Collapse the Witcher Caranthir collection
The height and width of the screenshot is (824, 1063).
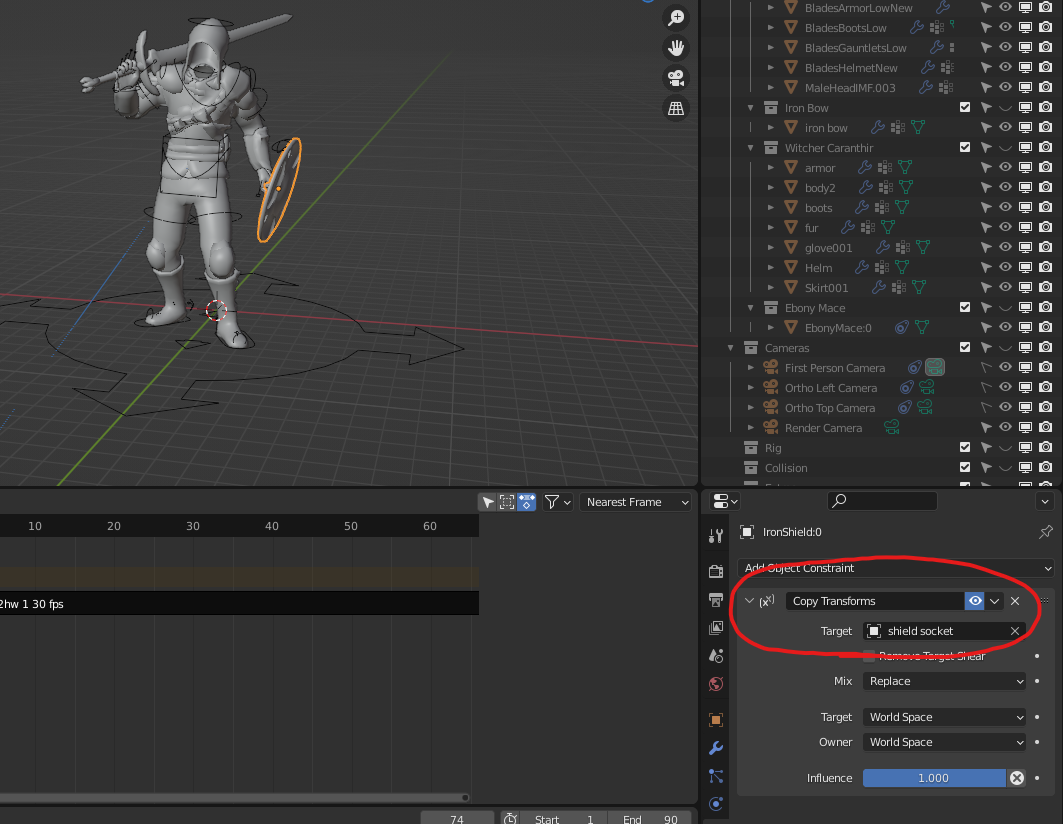[750, 147]
